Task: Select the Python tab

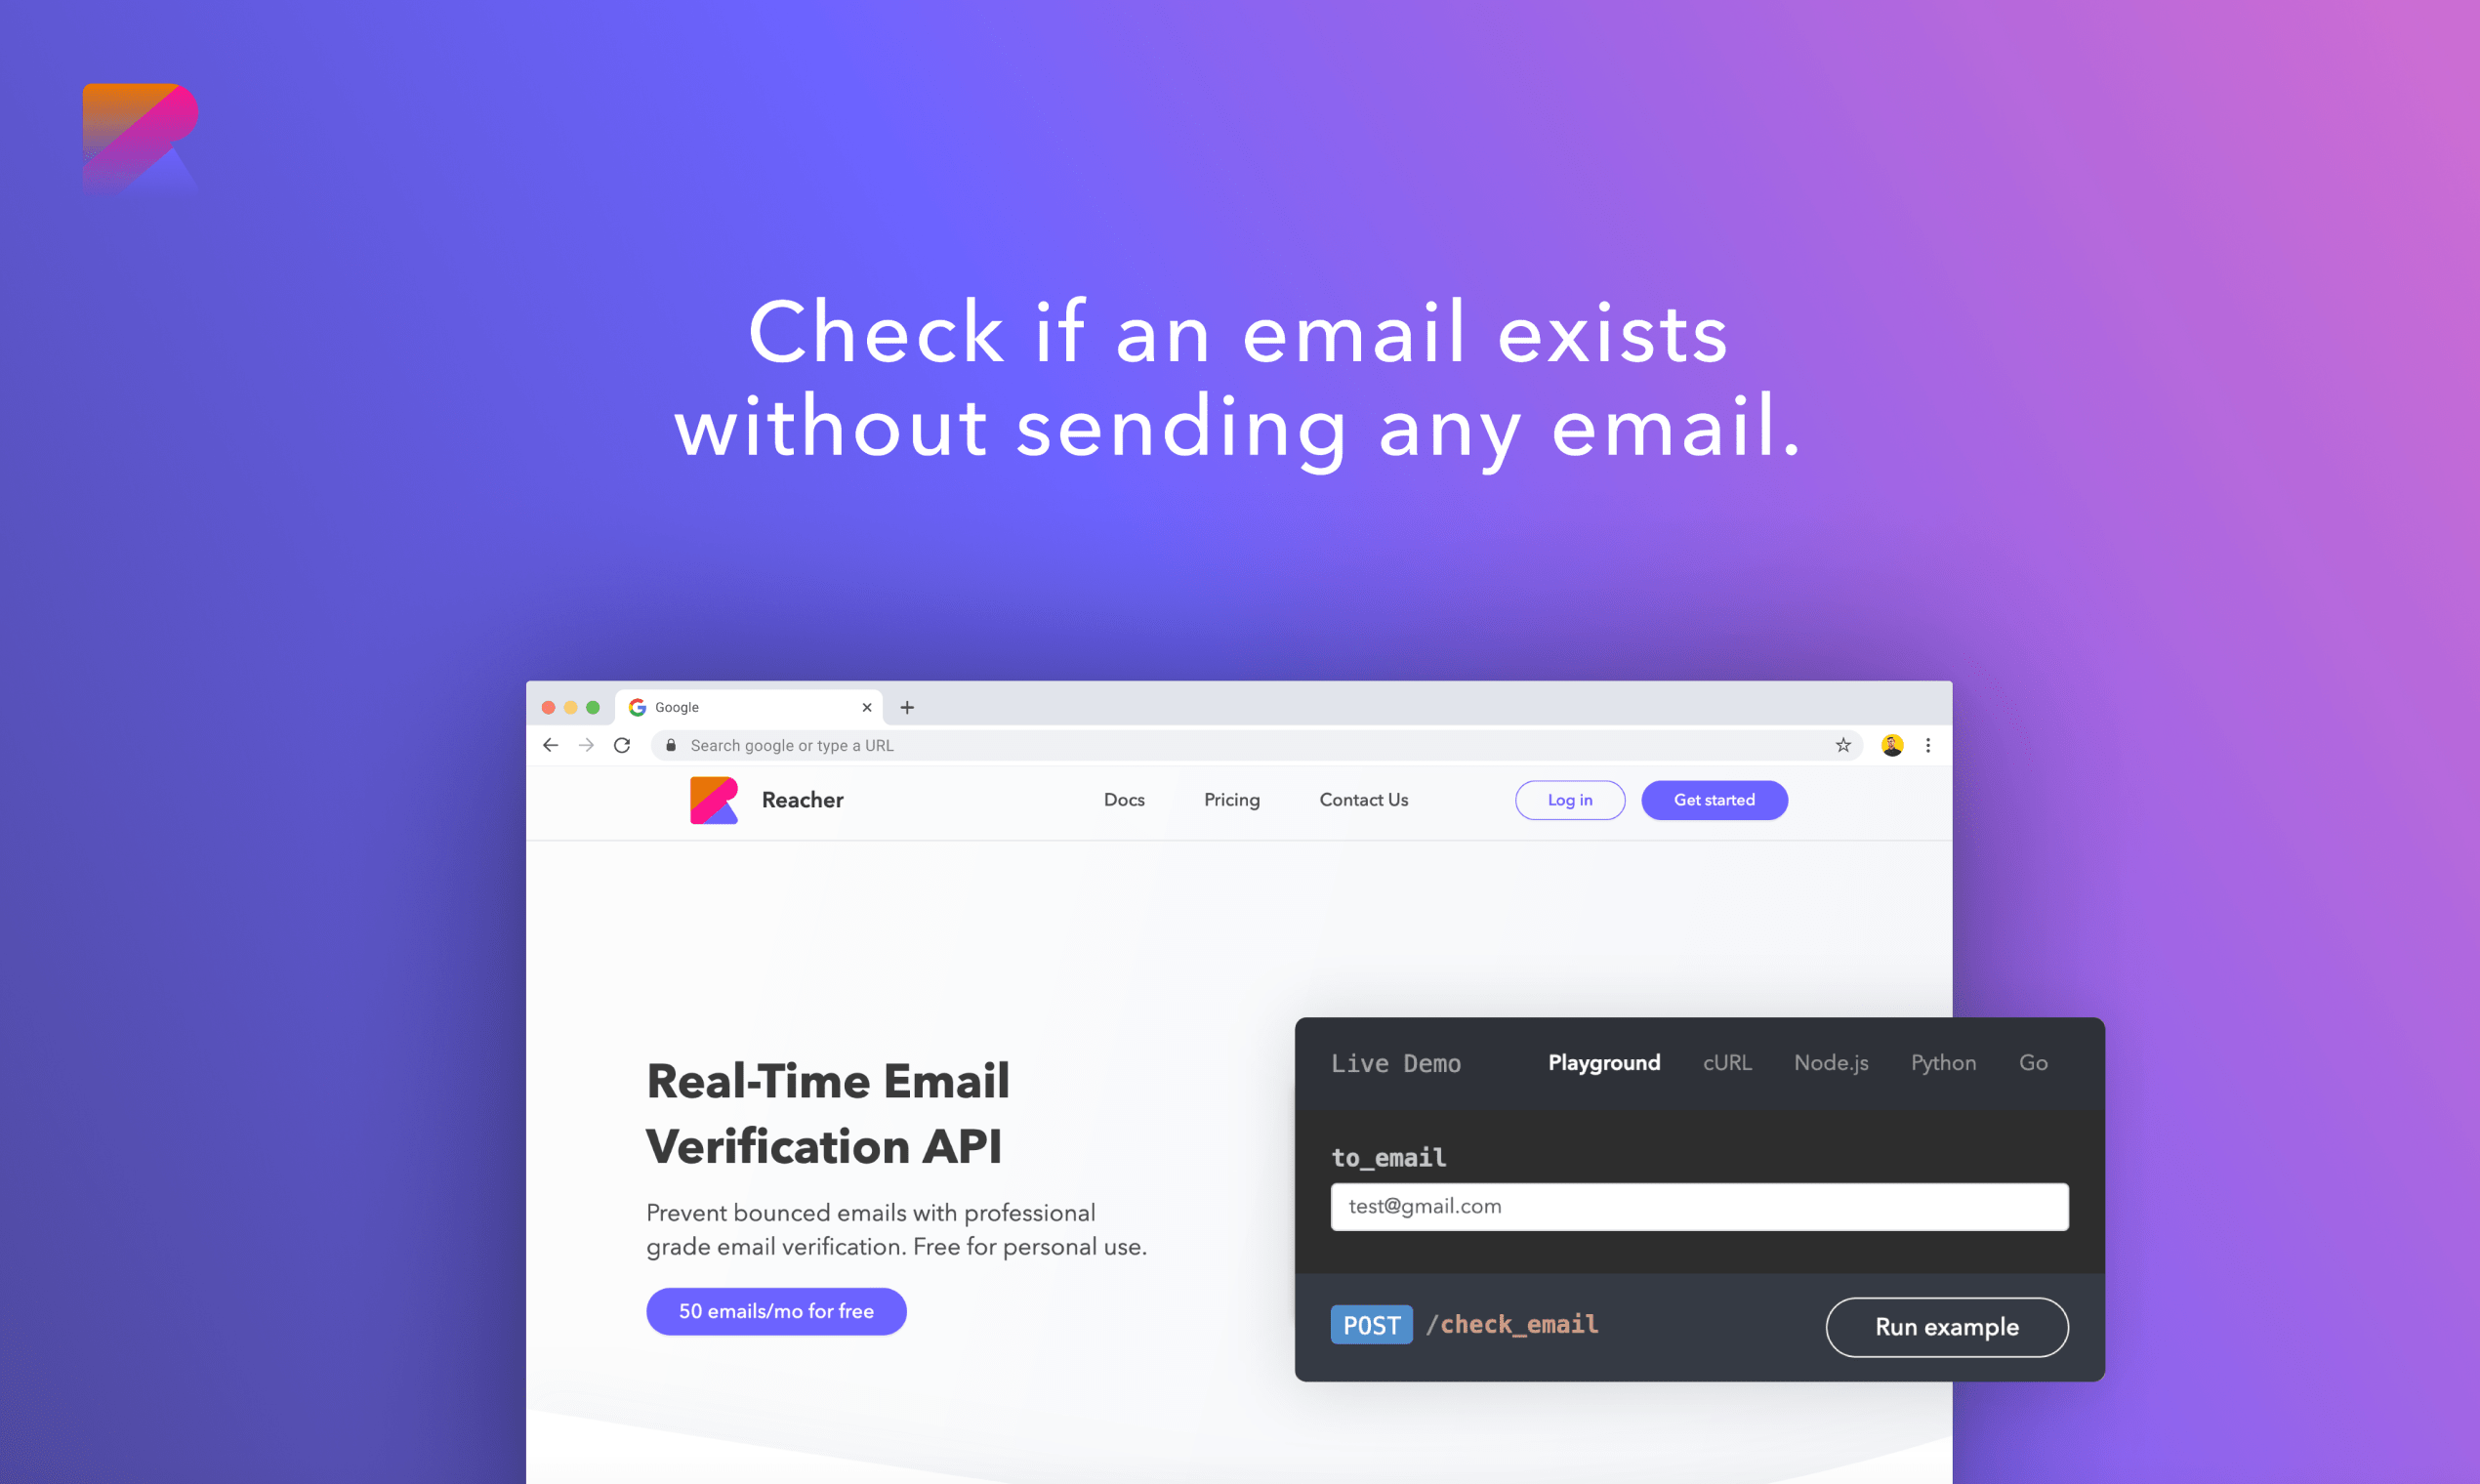Action: click(1945, 1062)
